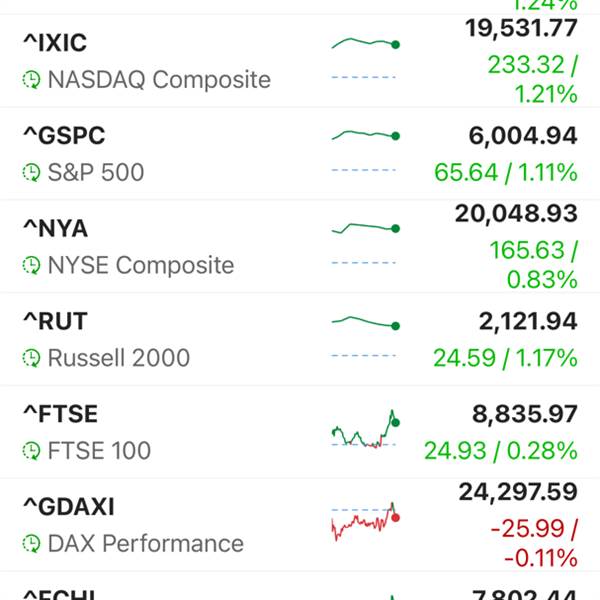Image resolution: width=600 pixels, height=600 pixels.
Task: Toggle the 24.59 / 1.17% change display
Action: tap(505, 358)
